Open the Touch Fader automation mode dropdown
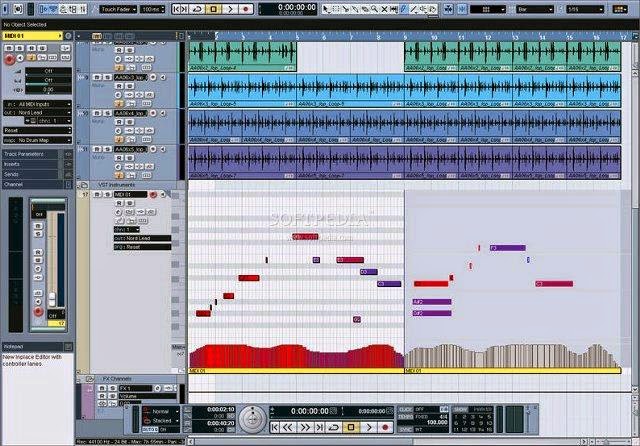Viewport: 640px width, 446px height. pyautogui.click(x=118, y=9)
